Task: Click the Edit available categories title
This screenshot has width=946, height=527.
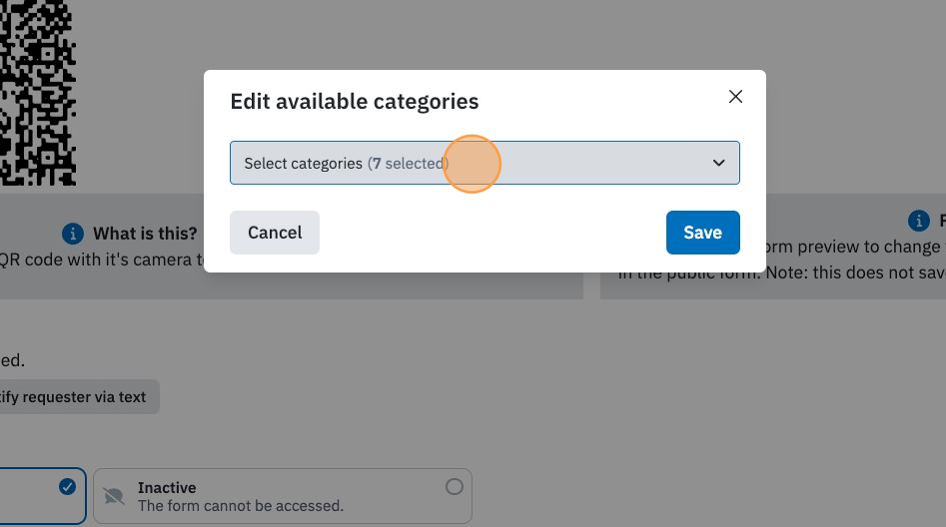Action: [355, 101]
